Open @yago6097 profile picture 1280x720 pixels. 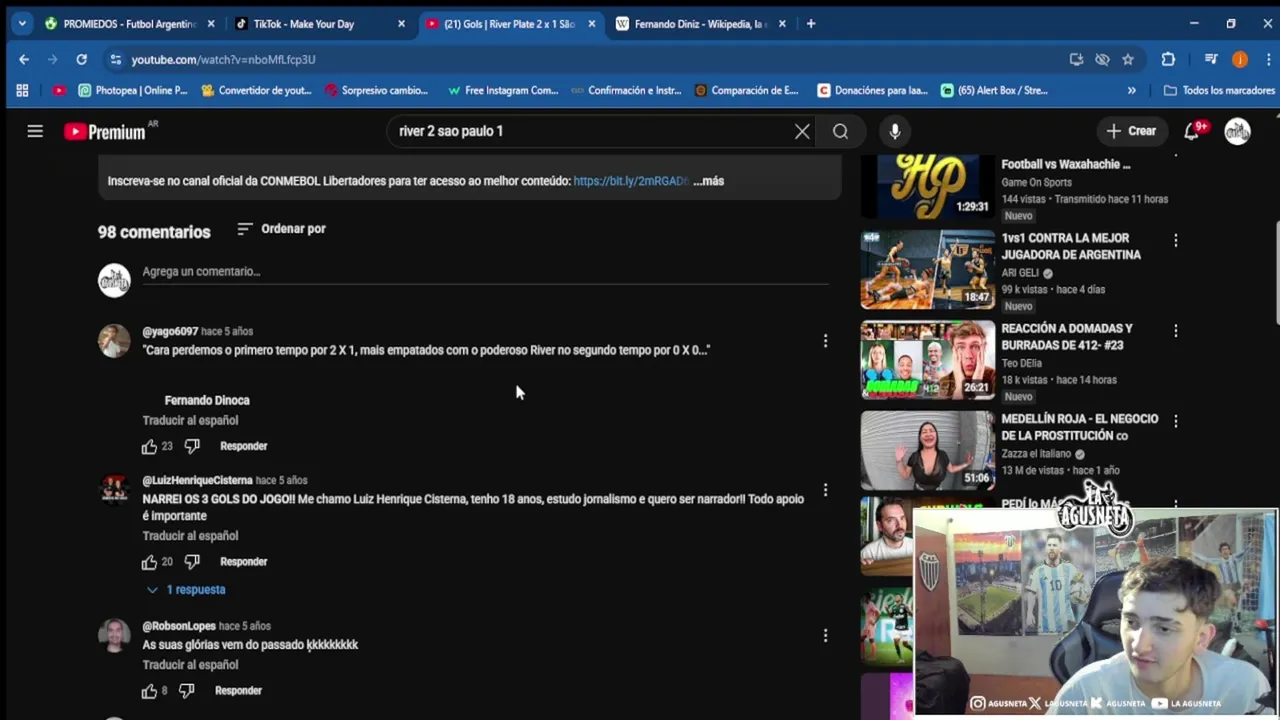click(114, 341)
